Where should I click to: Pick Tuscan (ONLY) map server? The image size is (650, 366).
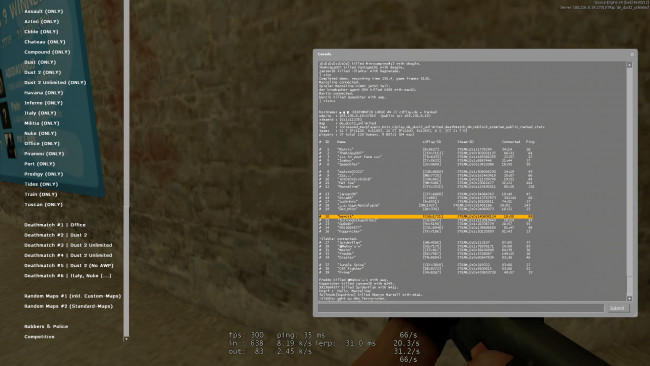tap(44, 204)
